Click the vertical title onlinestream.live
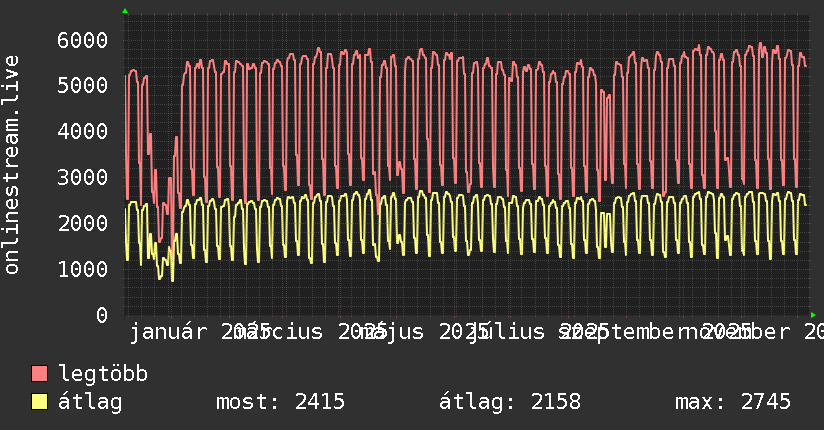This screenshot has height=430, width=824. coord(12,165)
